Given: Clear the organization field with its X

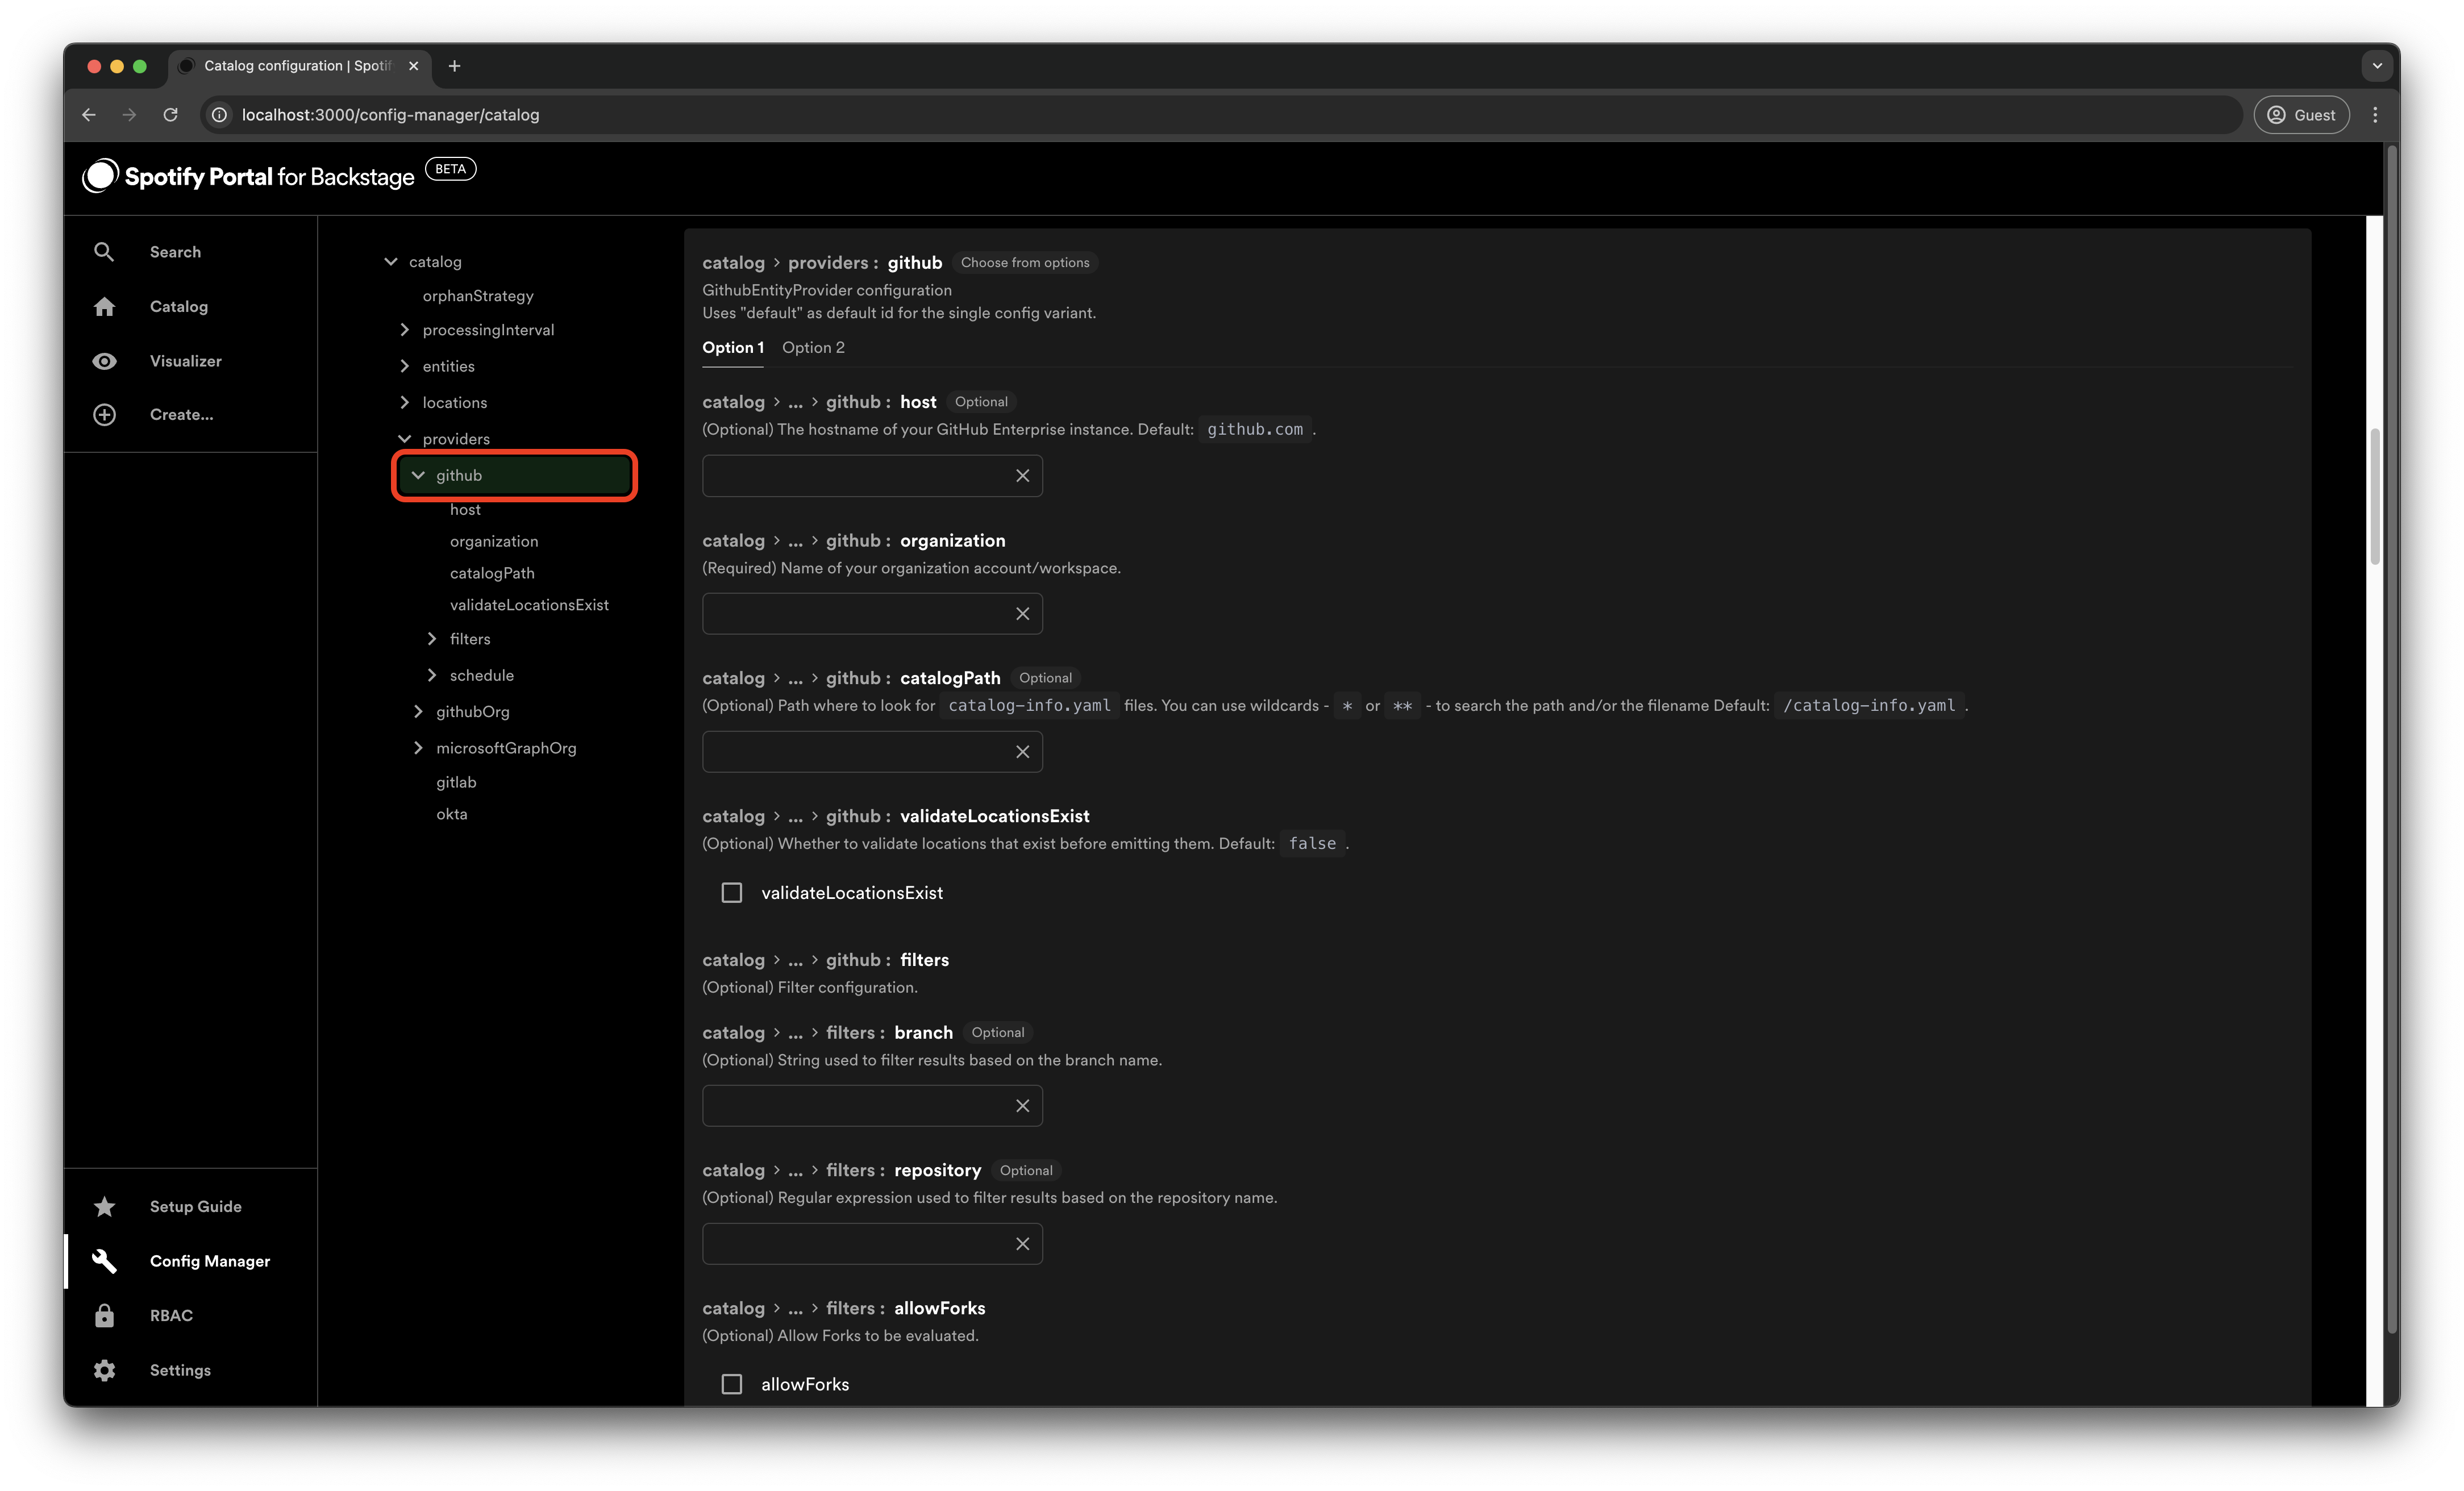Looking at the screenshot, I should pyautogui.click(x=1022, y=614).
